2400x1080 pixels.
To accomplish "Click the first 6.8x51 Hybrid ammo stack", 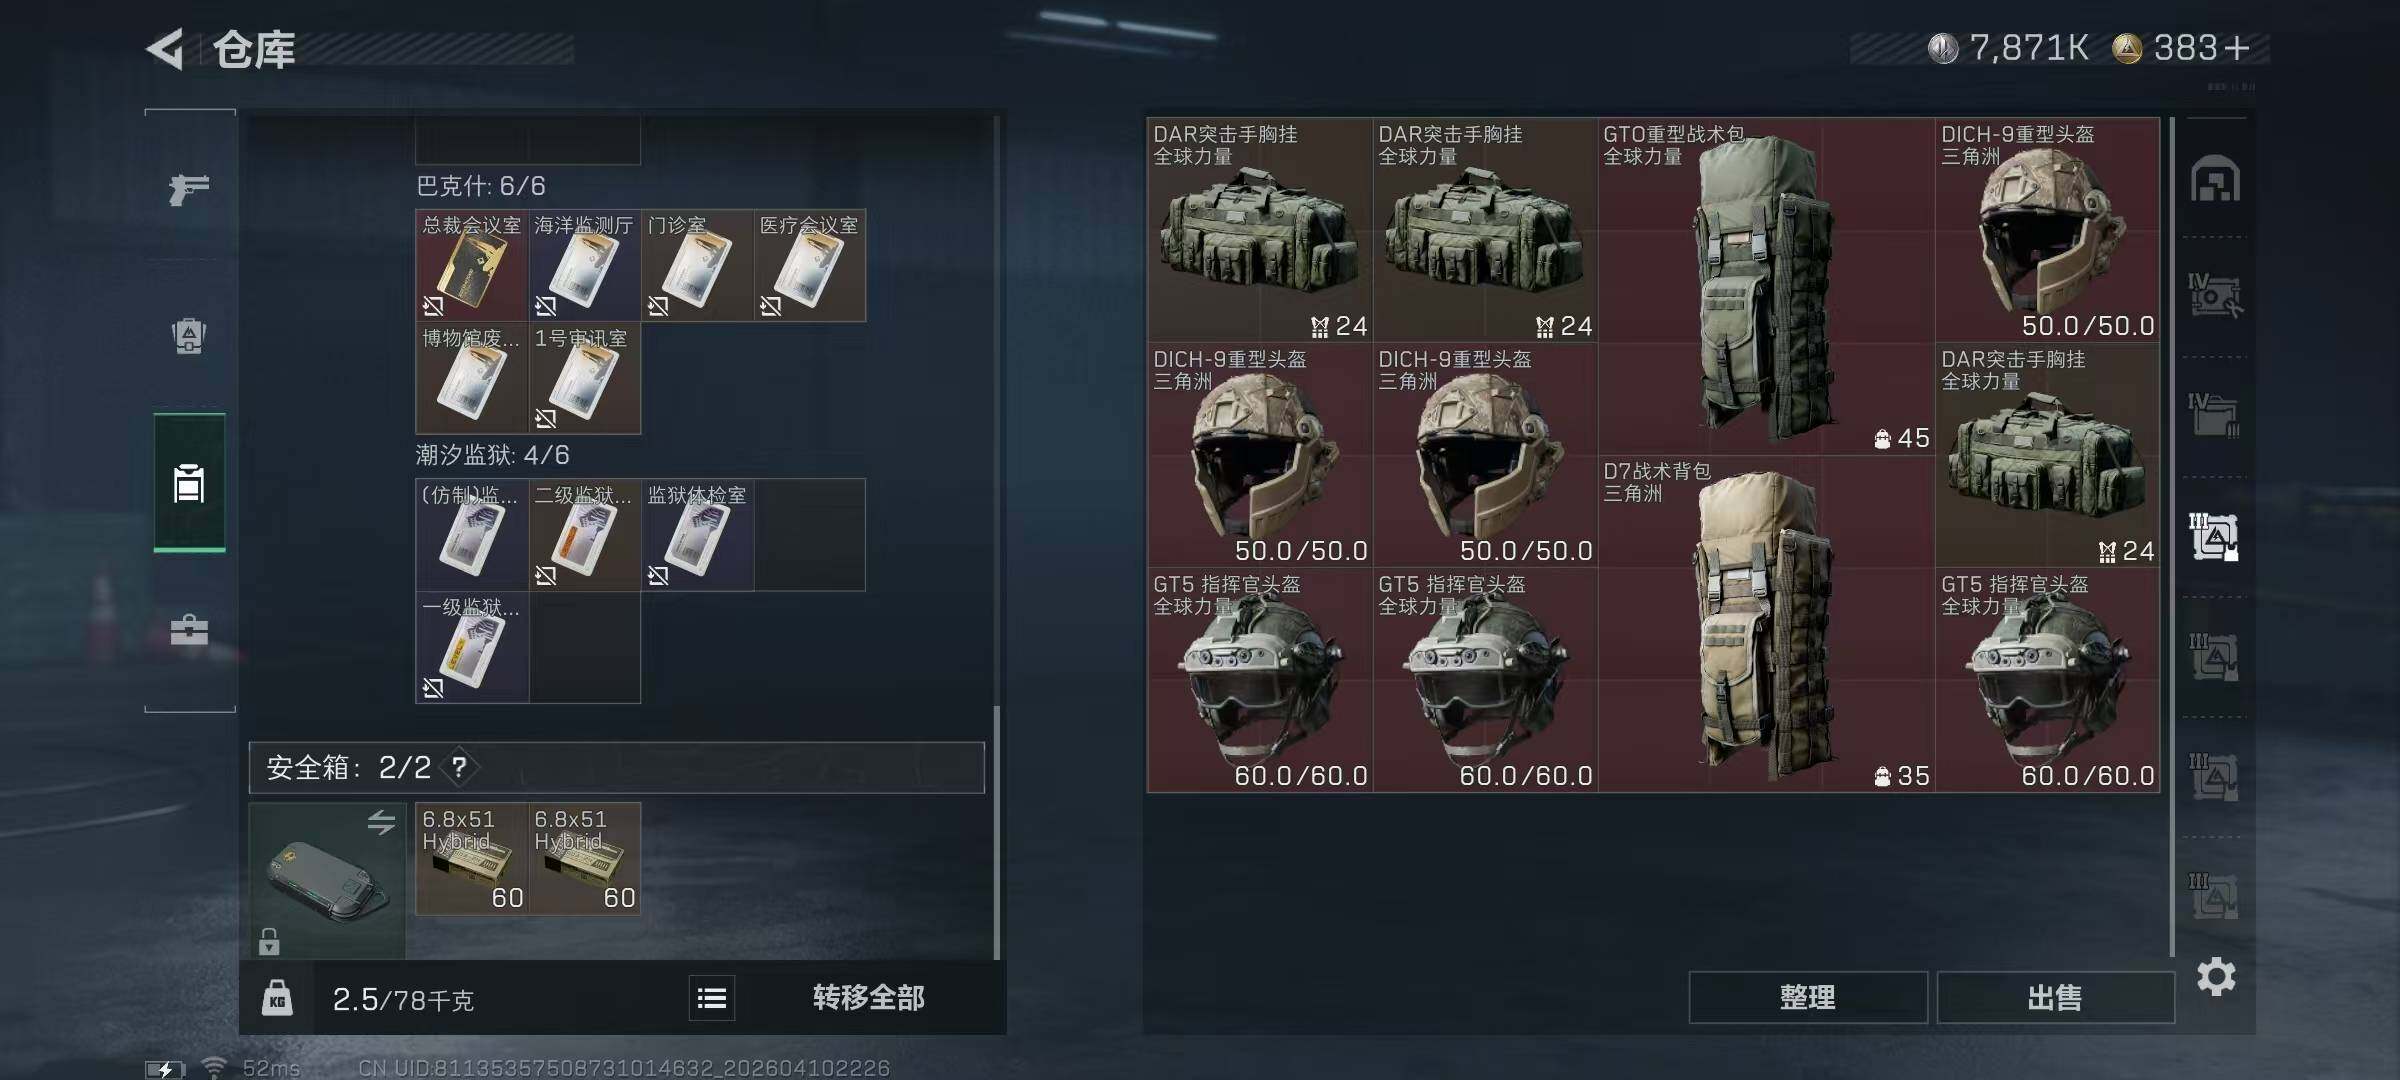I will tap(472, 858).
